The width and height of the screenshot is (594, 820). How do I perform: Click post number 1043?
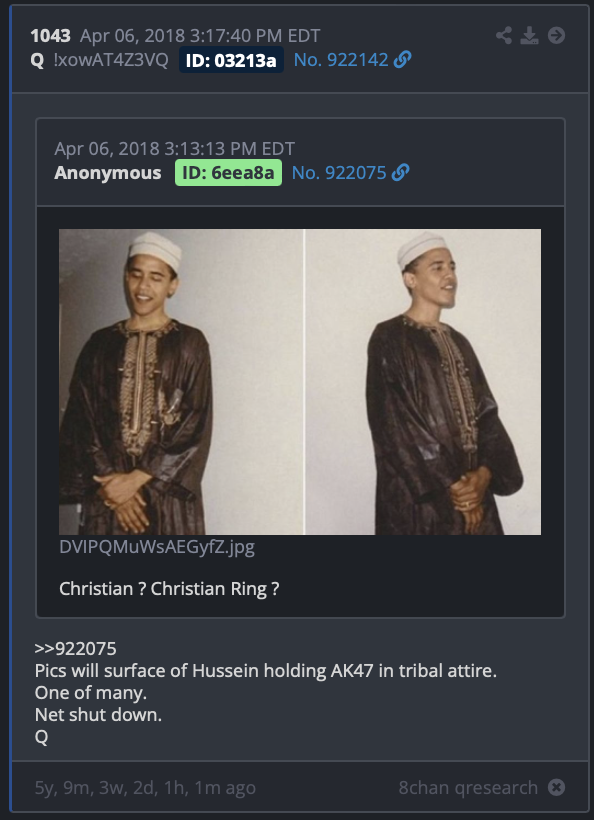[x=51, y=36]
